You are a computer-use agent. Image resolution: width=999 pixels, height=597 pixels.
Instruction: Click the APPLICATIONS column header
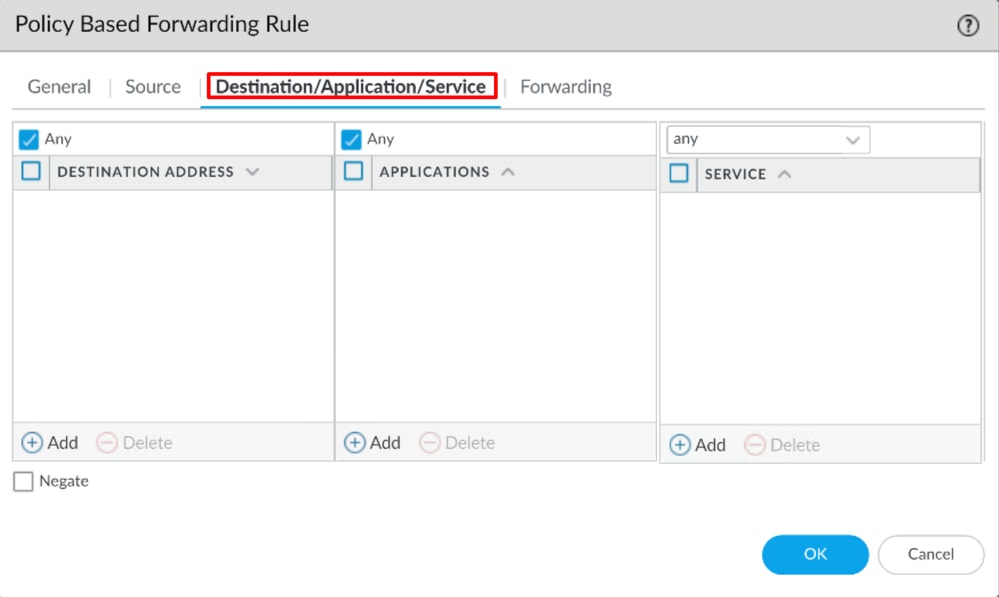434,172
